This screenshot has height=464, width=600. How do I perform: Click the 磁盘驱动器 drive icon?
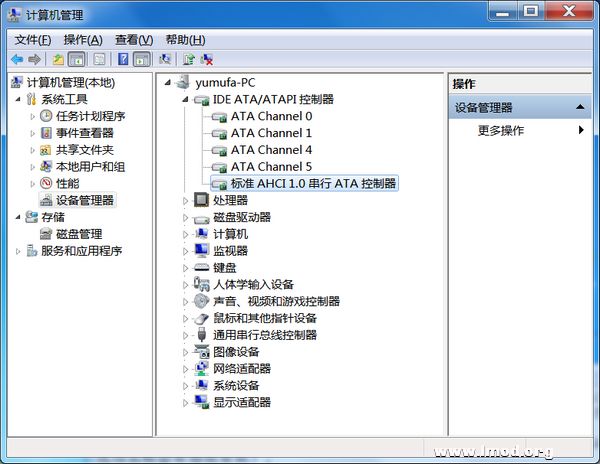coord(201,218)
